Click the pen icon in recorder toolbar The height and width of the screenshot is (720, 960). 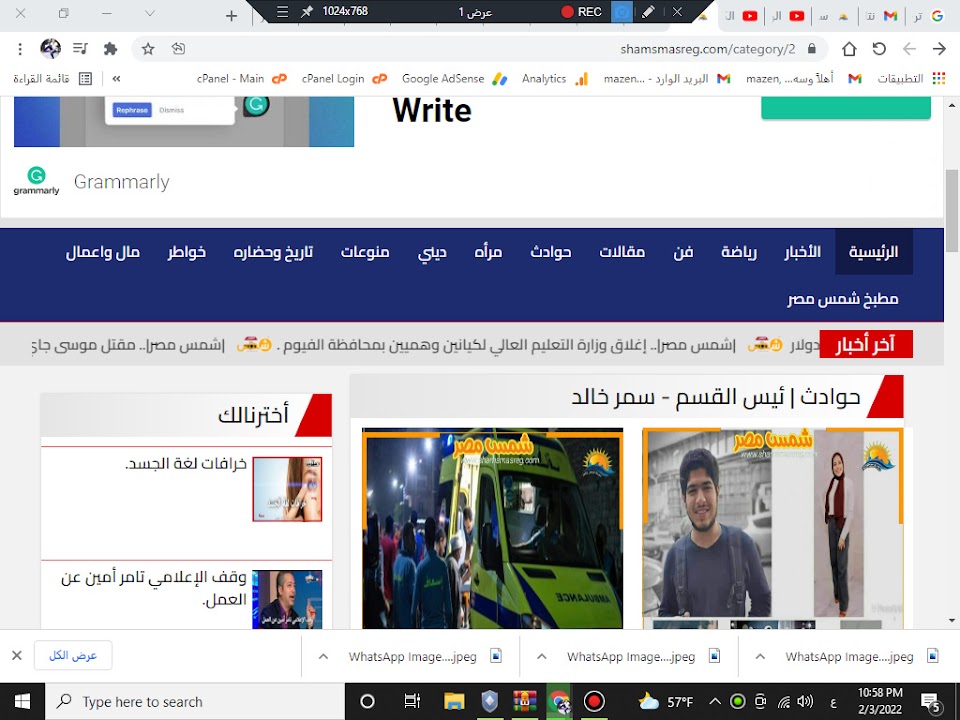pyautogui.click(x=648, y=13)
